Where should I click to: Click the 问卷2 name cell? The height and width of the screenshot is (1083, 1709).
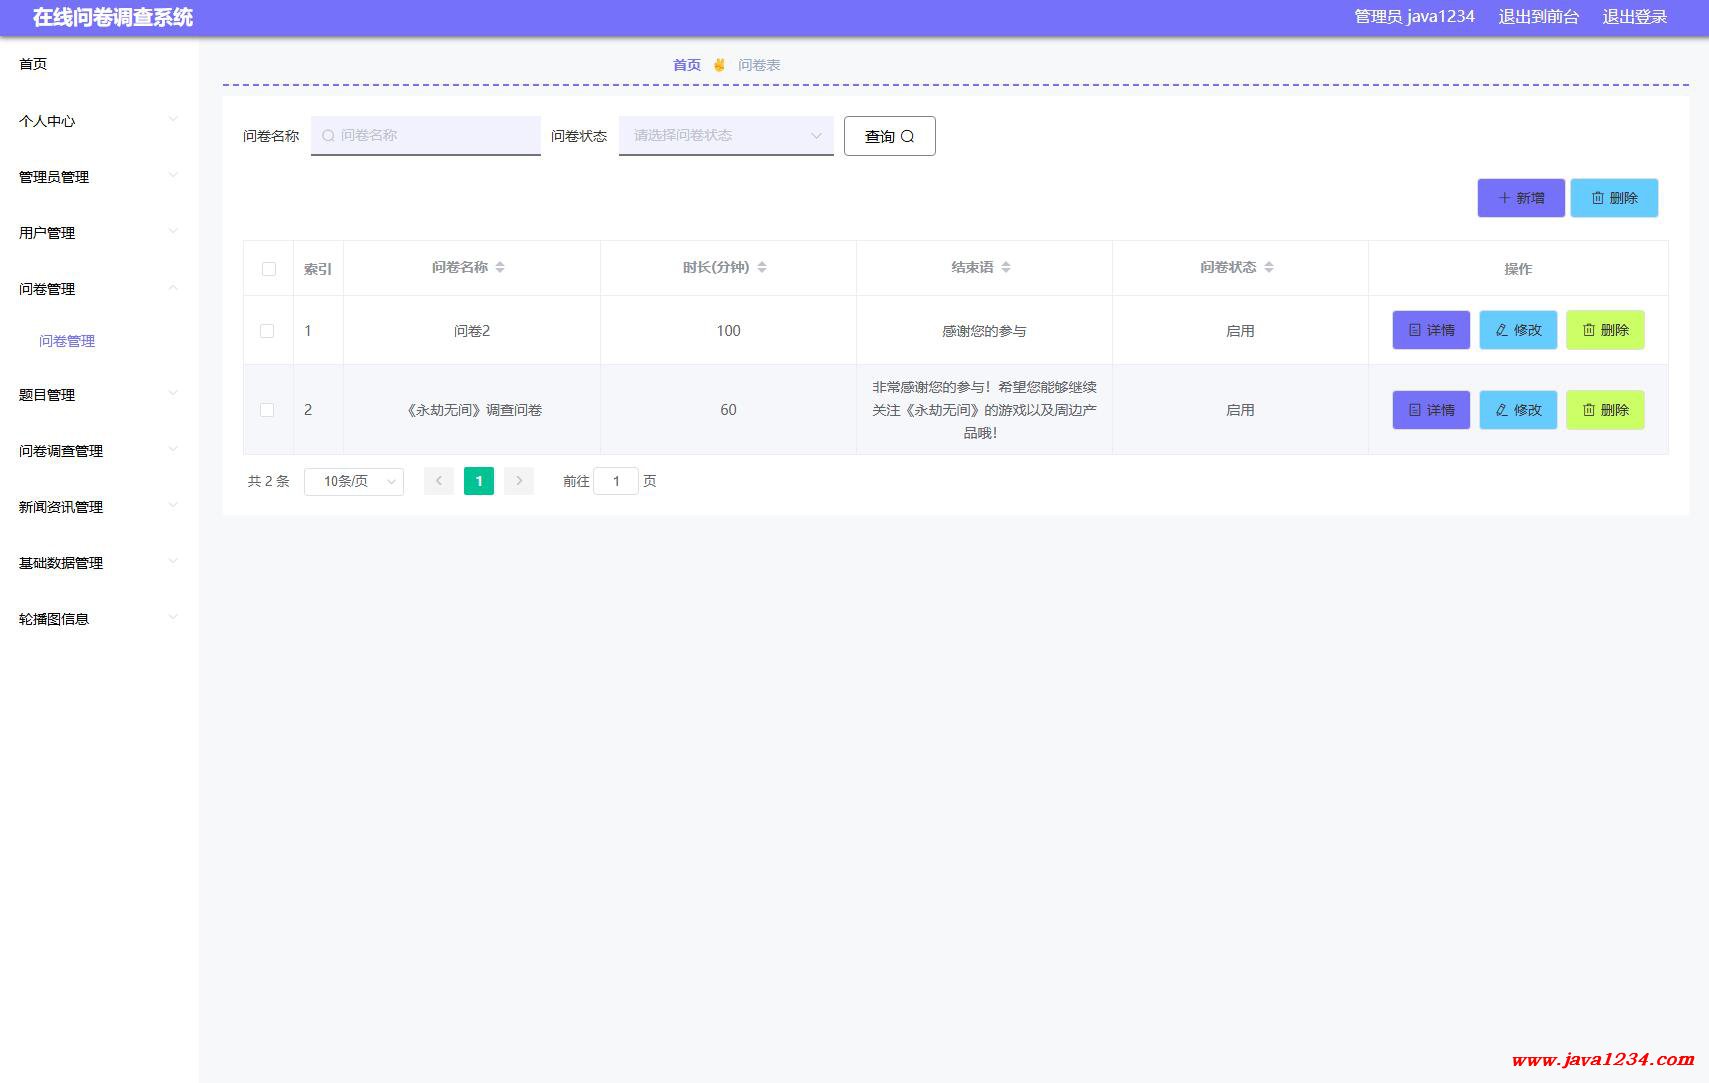472,331
